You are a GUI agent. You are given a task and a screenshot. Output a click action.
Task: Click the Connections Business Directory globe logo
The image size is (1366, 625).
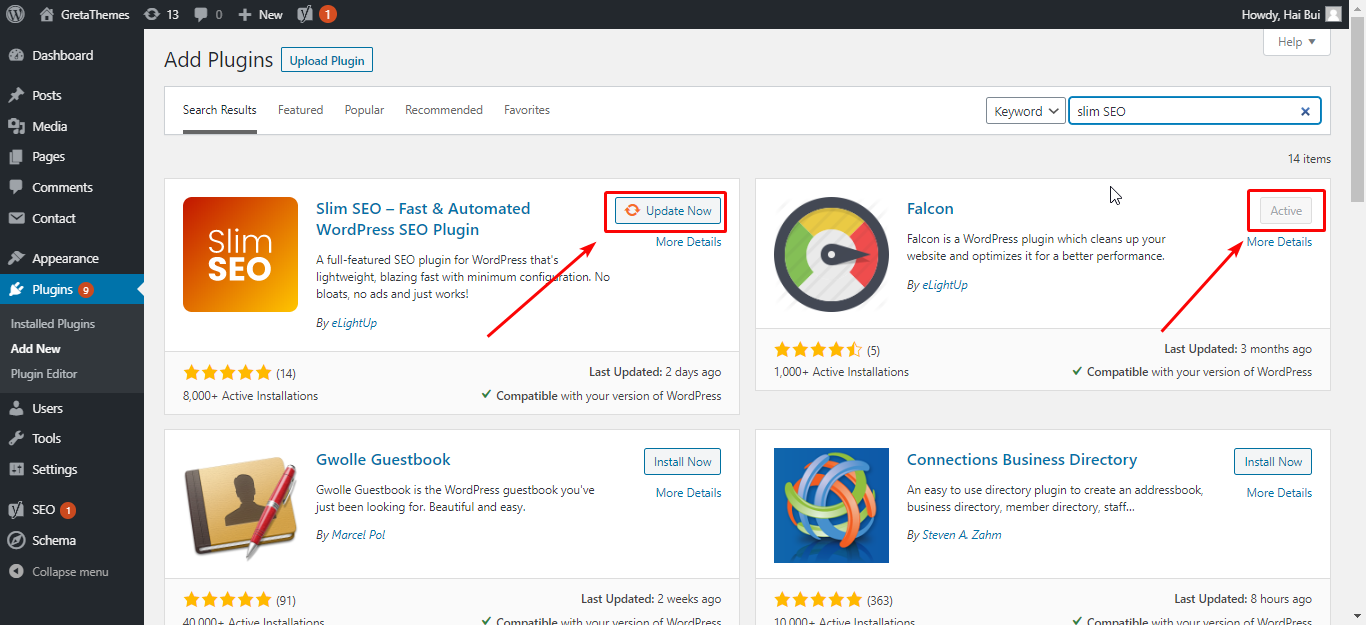[831, 505]
